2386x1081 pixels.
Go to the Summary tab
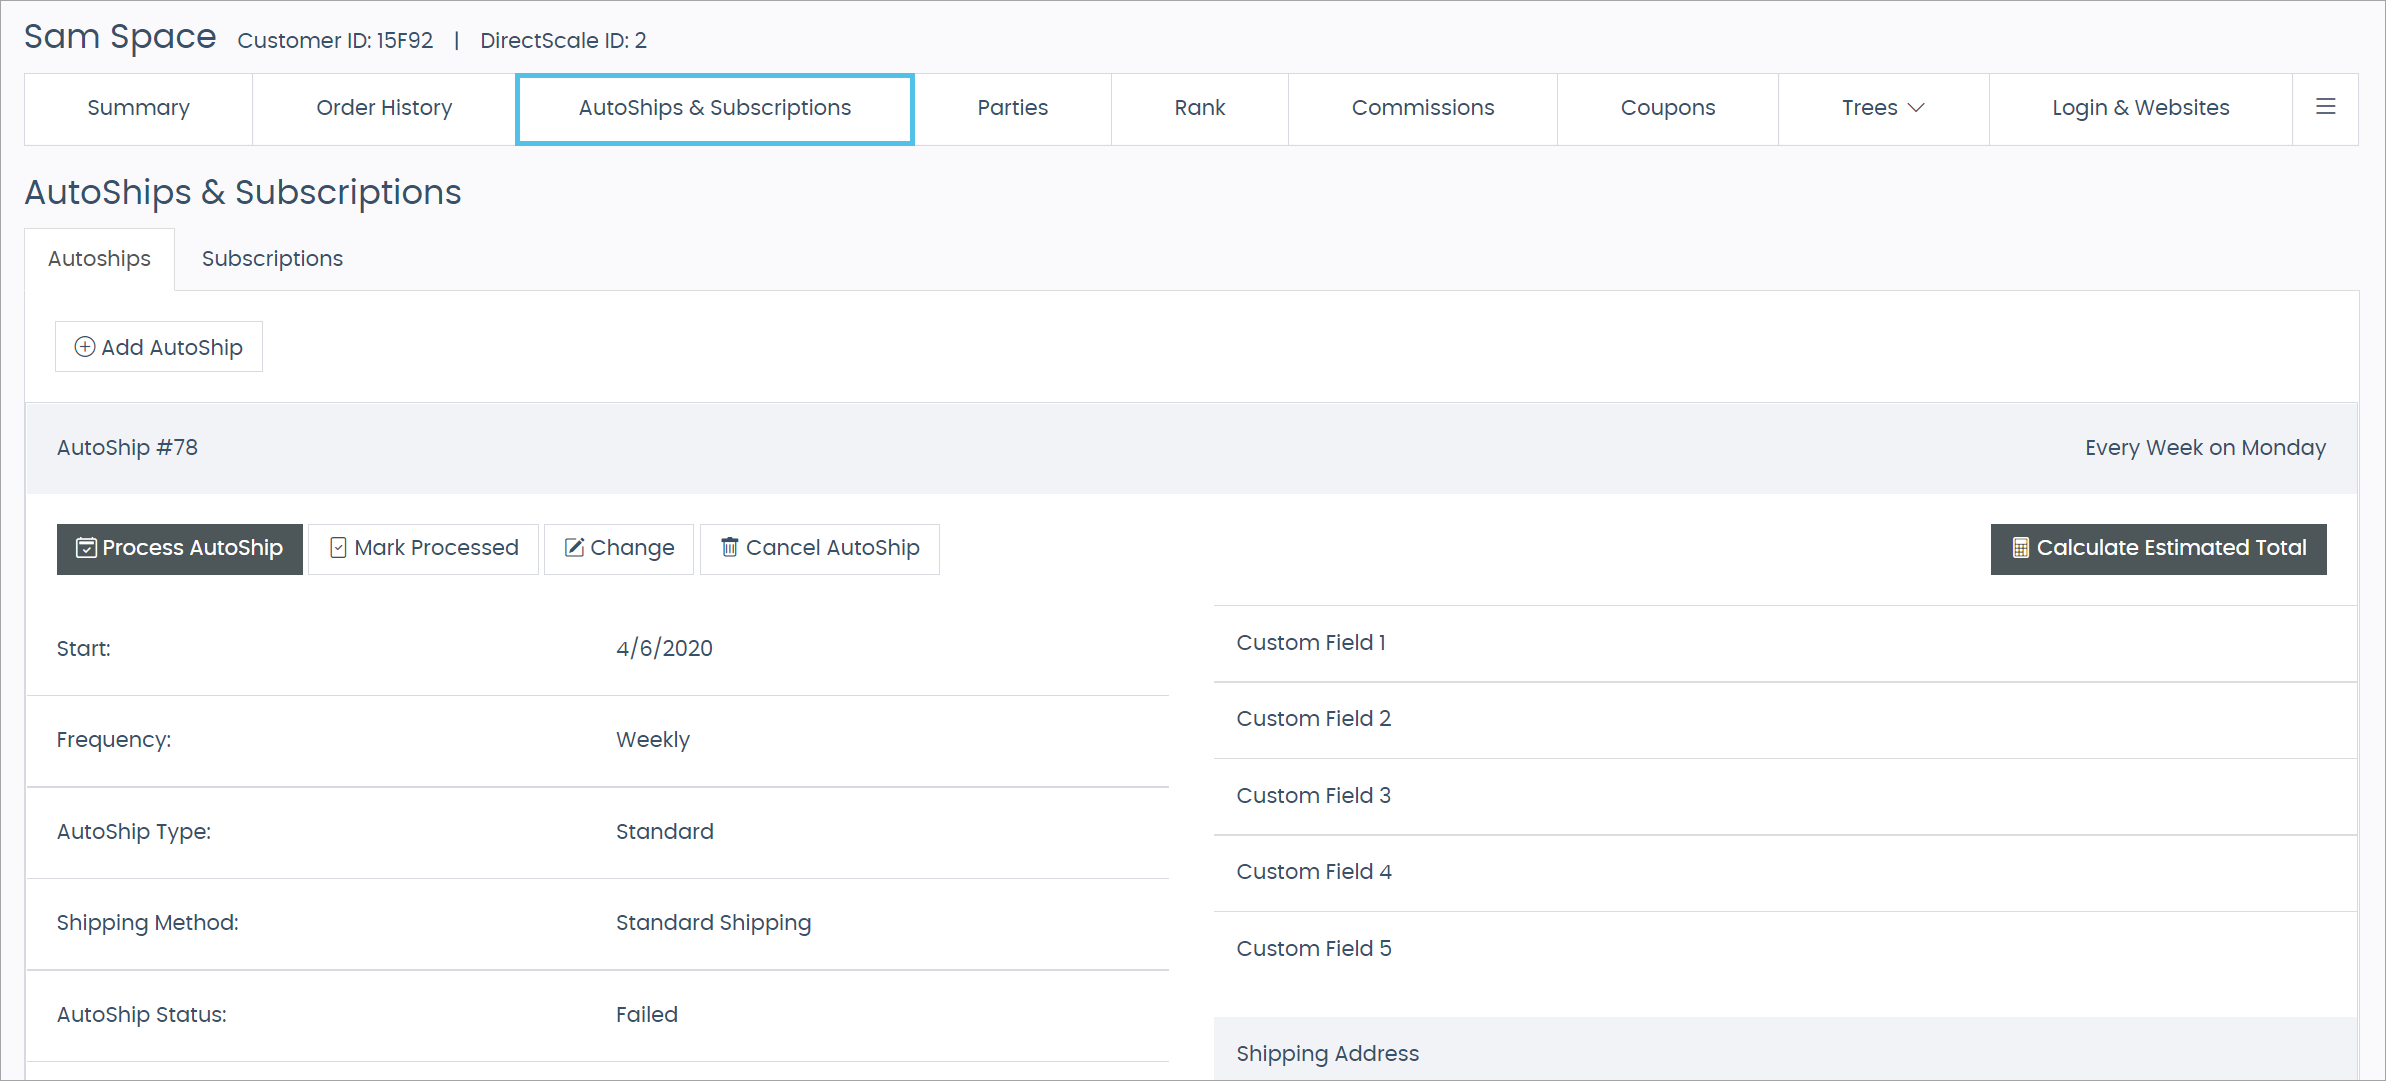point(138,108)
